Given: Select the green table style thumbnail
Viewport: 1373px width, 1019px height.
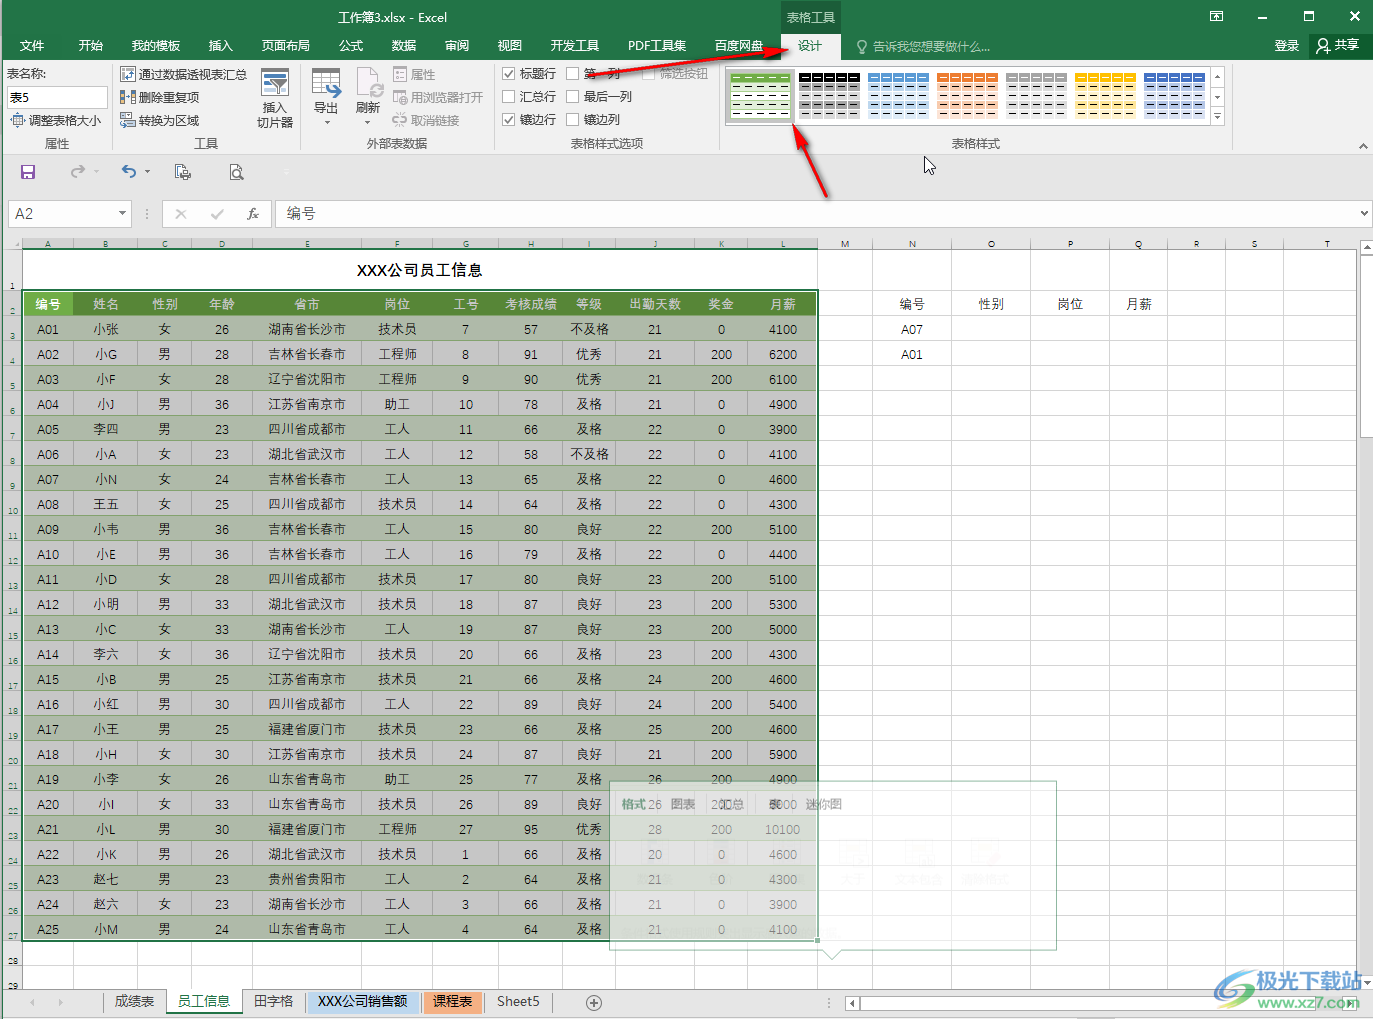Looking at the screenshot, I should coord(760,96).
